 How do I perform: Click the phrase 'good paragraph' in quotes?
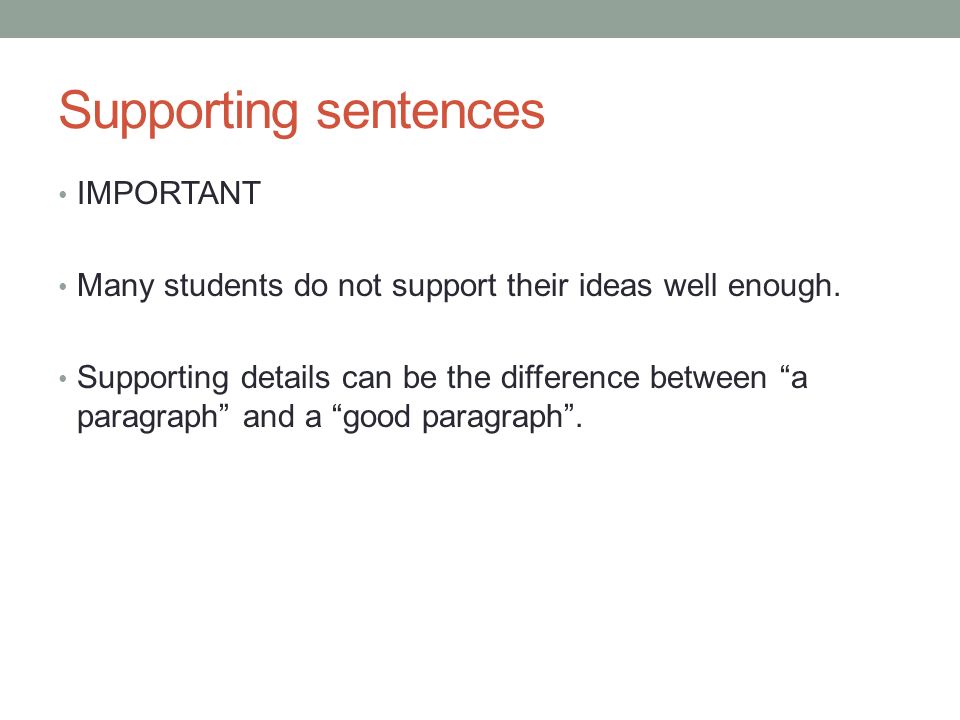pos(453,418)
